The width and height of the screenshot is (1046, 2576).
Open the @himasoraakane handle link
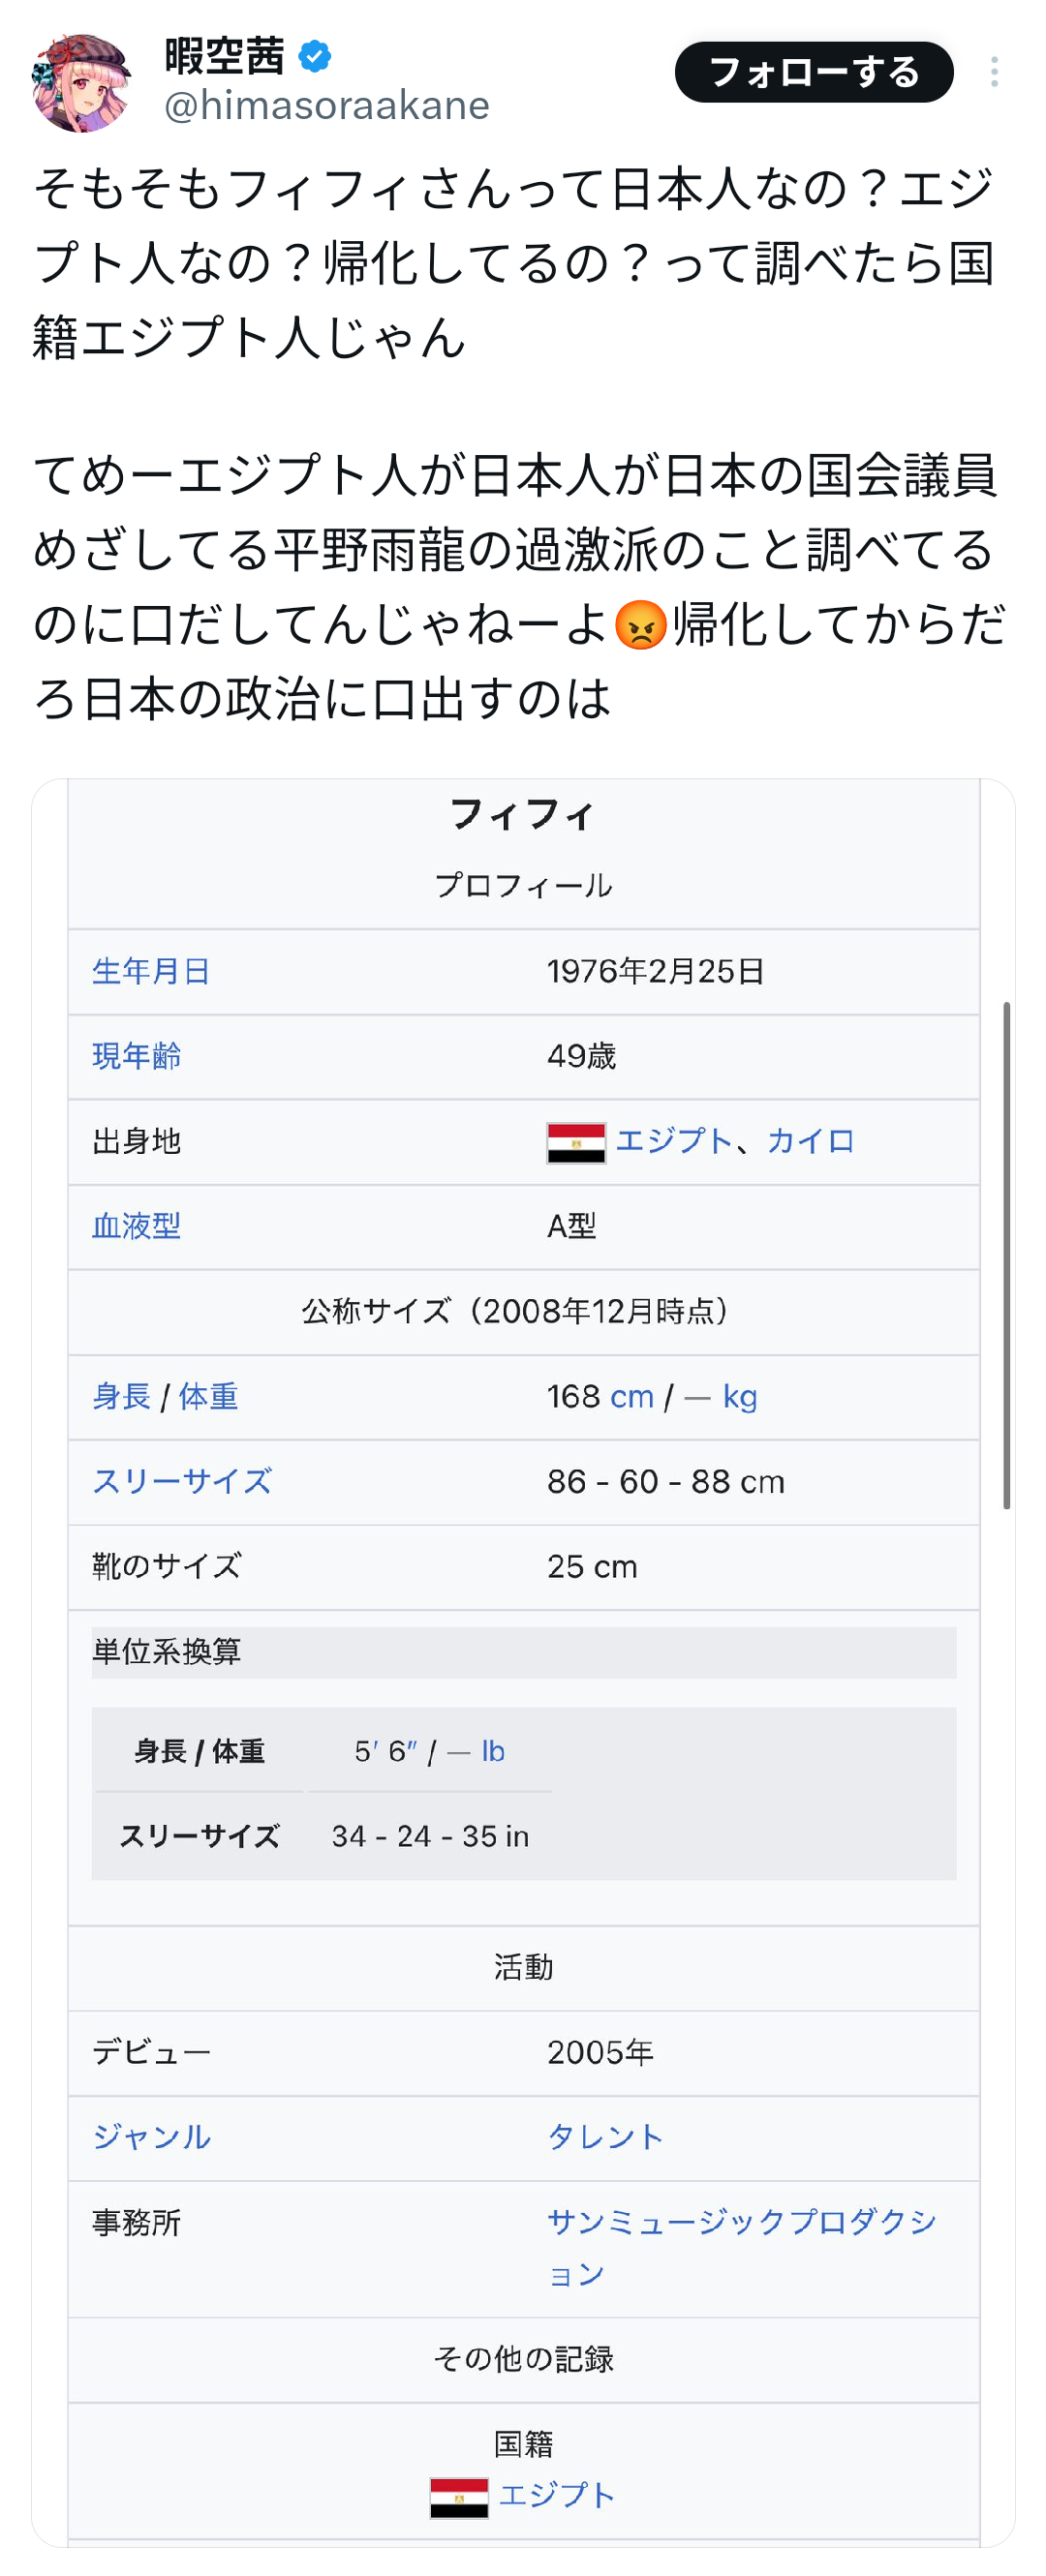326,105
